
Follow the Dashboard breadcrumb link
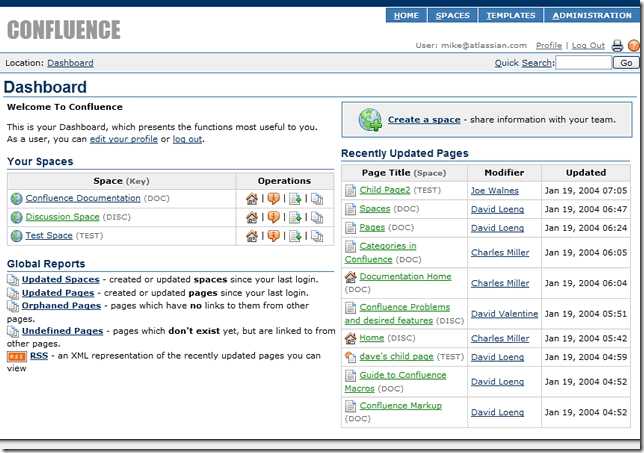click(x=70, y=63)
